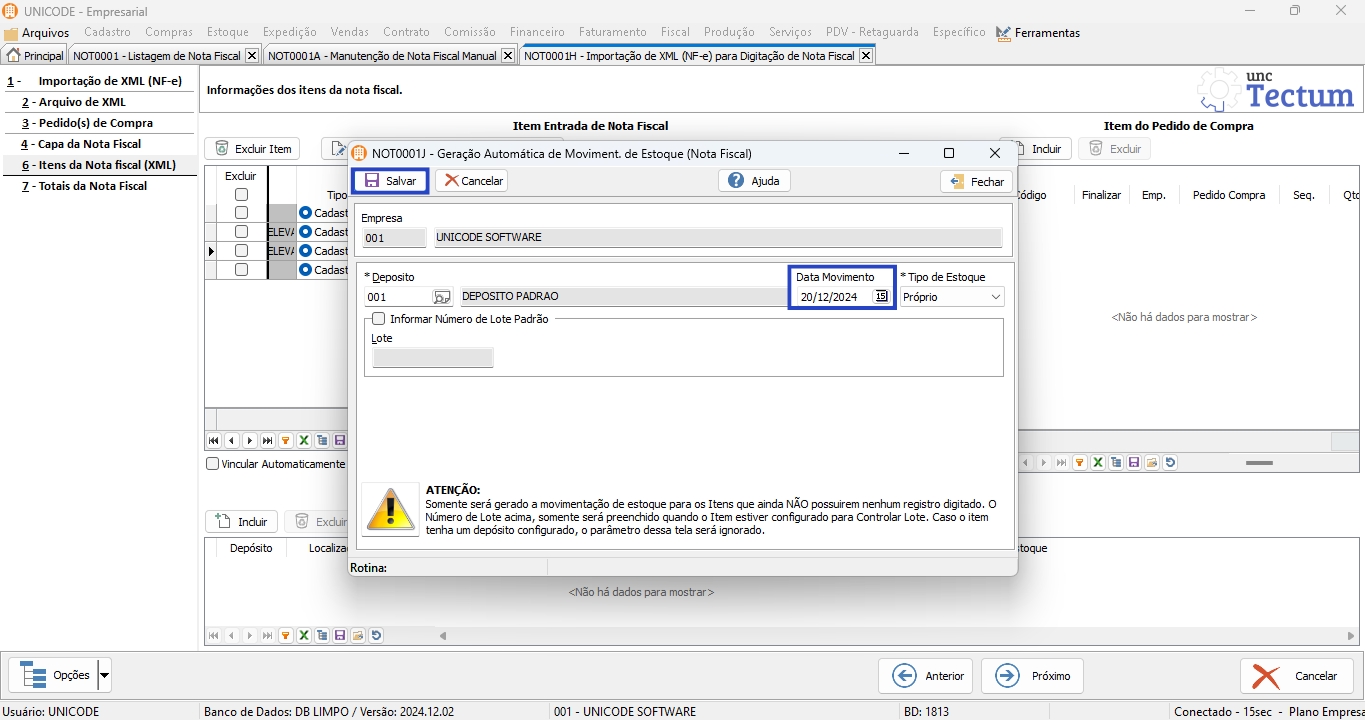Open the Ajuda help in the dialog

754,181
